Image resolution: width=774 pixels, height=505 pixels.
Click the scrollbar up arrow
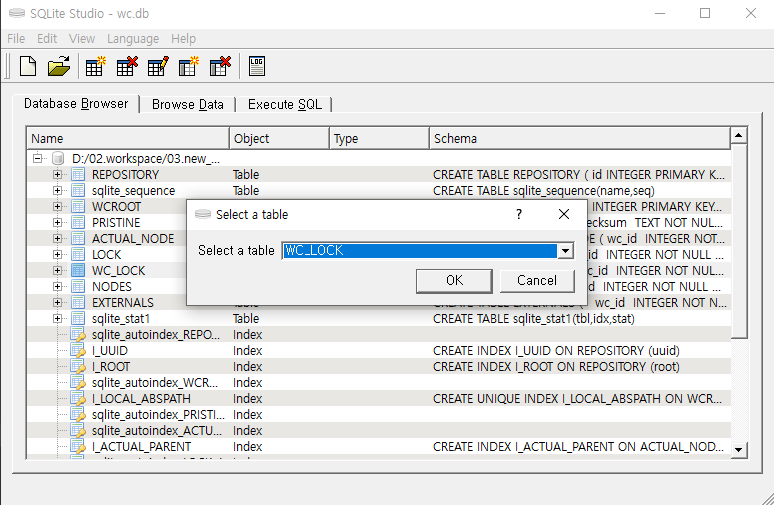tap(738, 135)
